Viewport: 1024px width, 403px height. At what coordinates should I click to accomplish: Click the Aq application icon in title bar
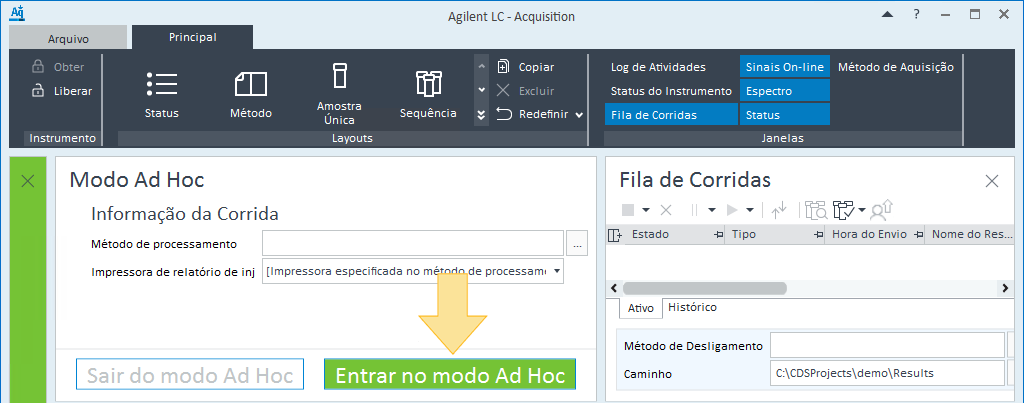click(x=17, y=12)
